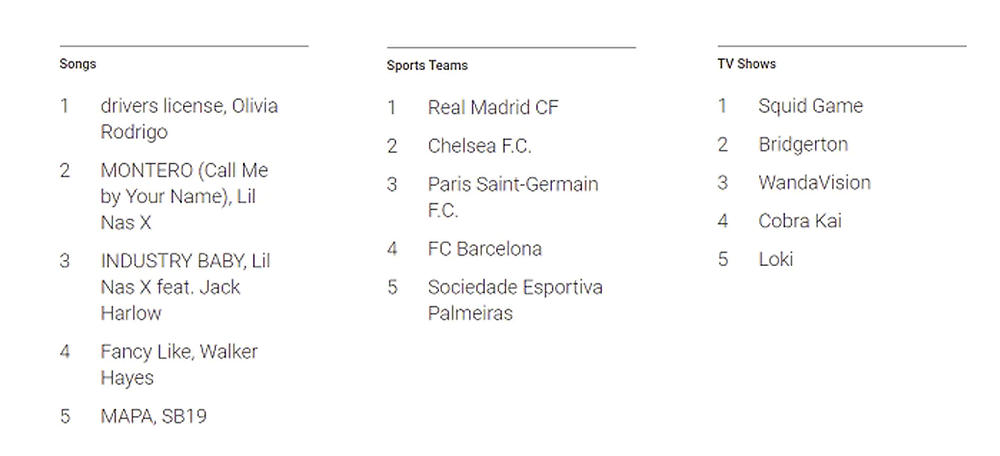Screen dimensions: 1000x456
Task: Click rank number 1 beside Squid Game
Action: [722, 106]
